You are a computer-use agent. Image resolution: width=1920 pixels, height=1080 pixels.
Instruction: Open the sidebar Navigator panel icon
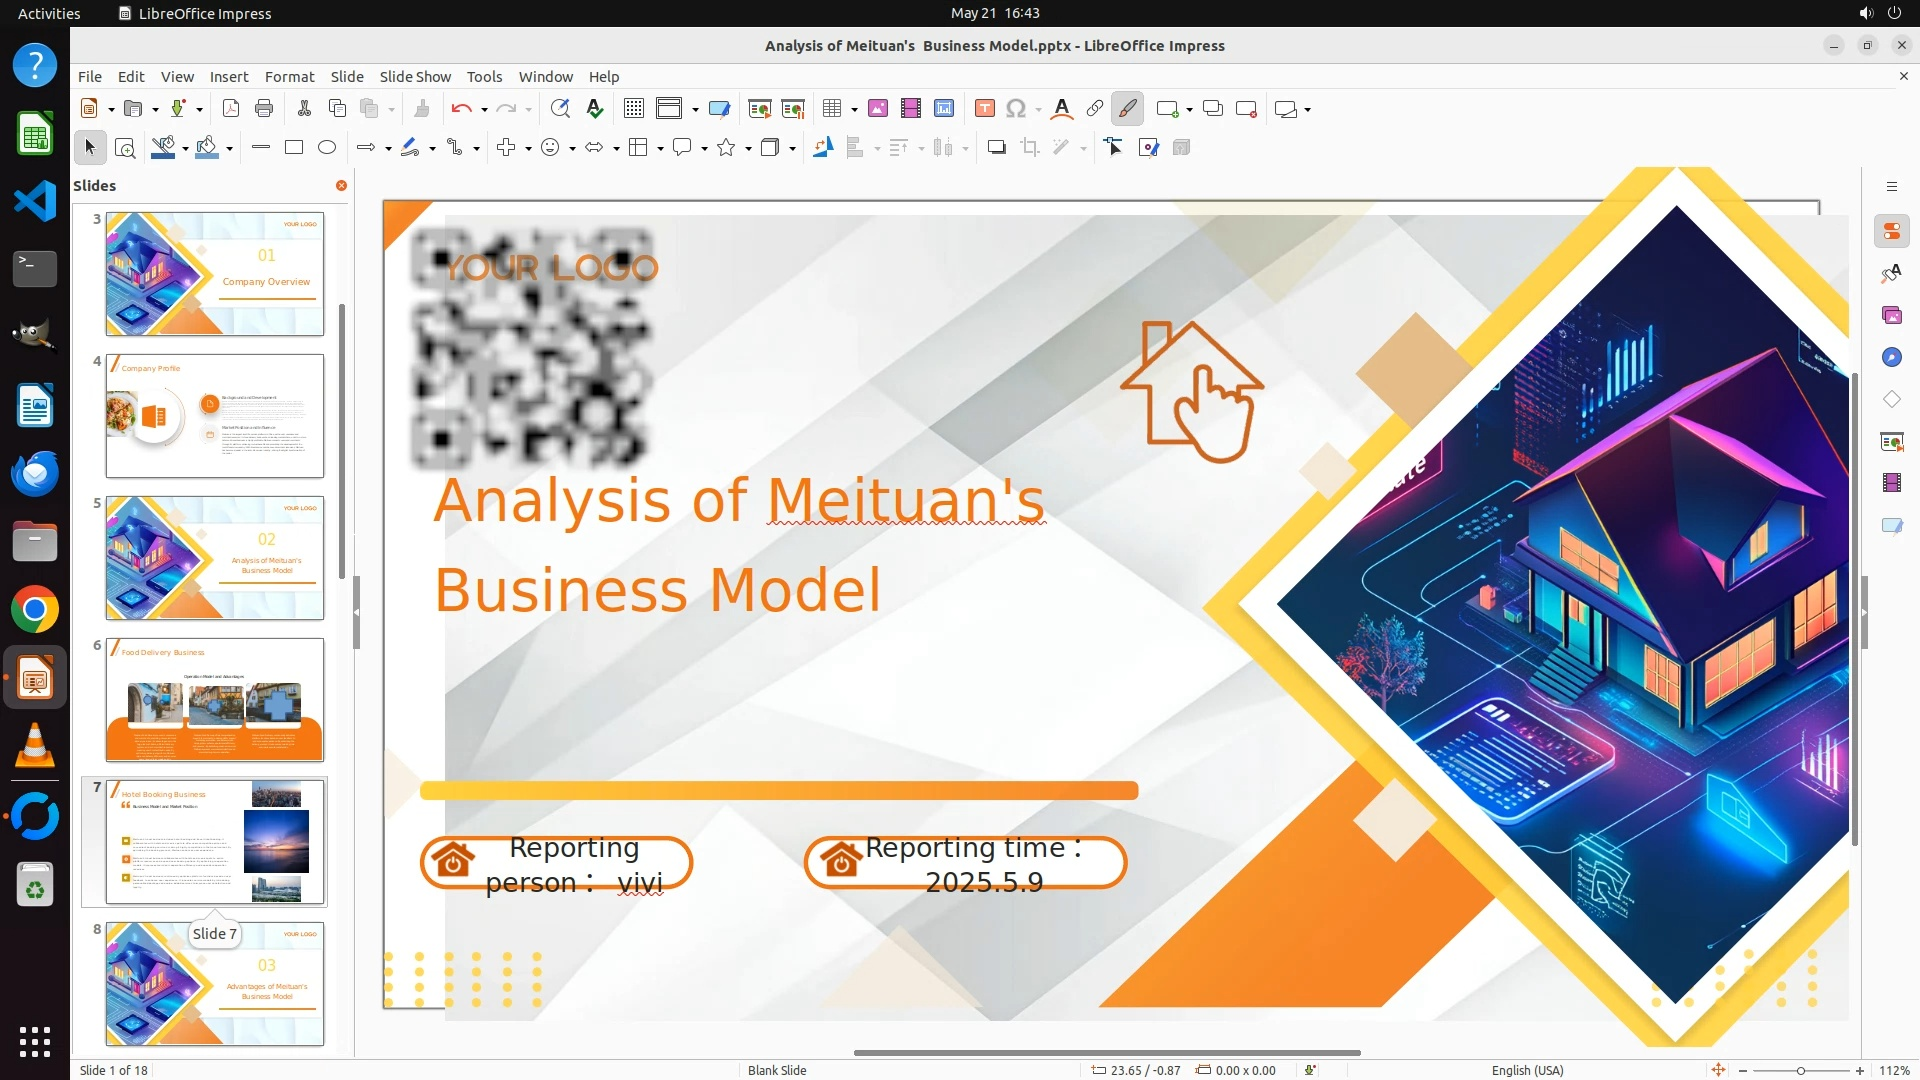pyautogui.click(x=1891, y=357)
